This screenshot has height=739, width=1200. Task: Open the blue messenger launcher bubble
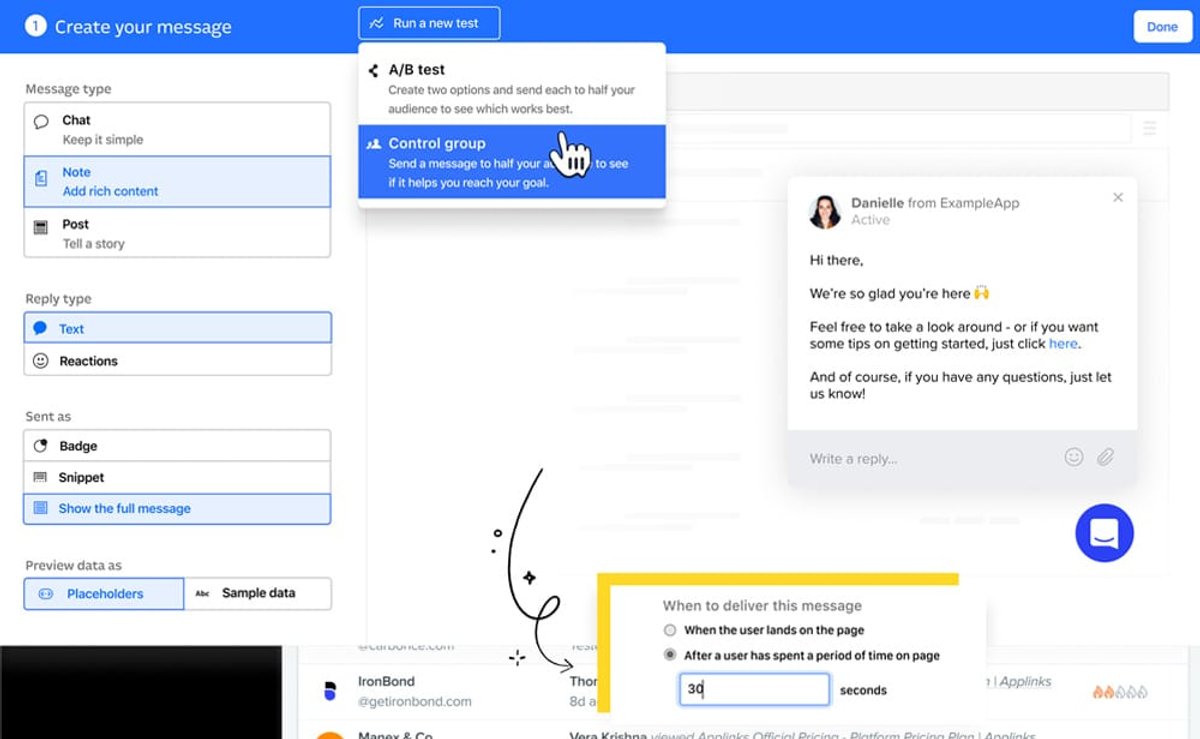[x=1104, y=533]
